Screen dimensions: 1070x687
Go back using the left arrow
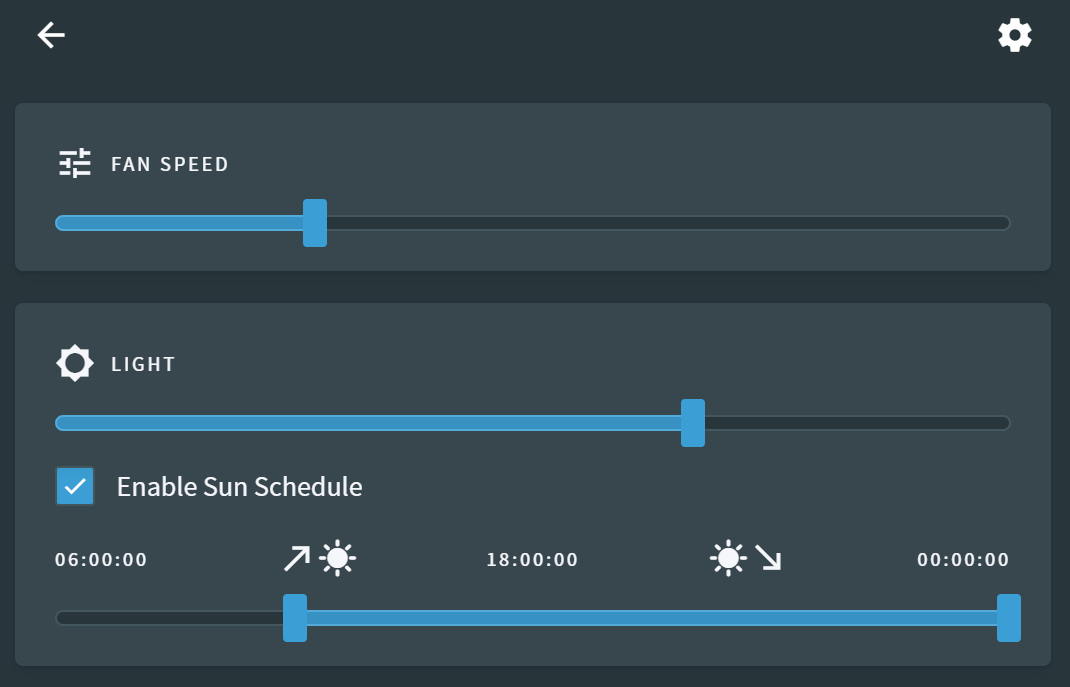(x=51, y=35)
